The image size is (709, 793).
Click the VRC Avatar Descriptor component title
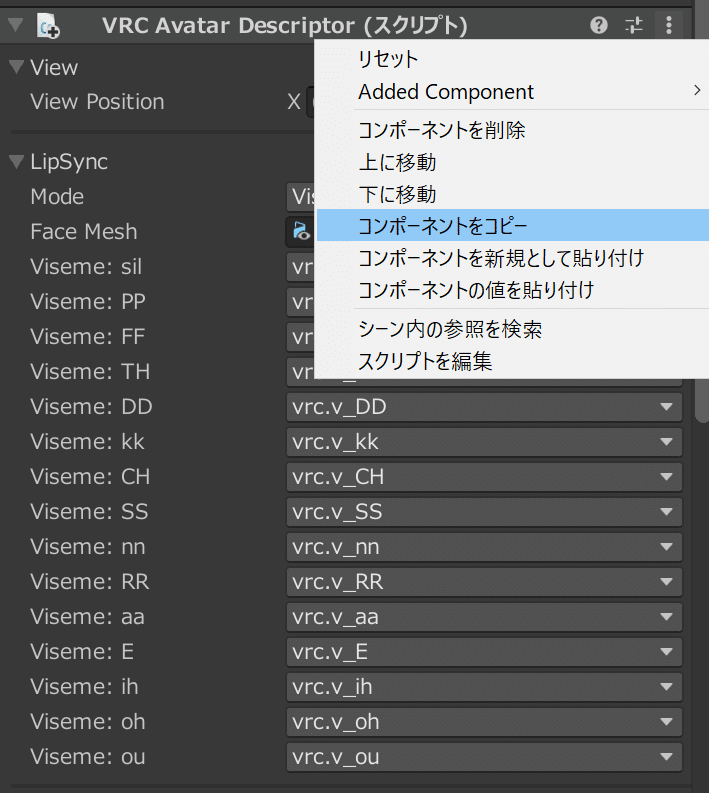[284, 25]
